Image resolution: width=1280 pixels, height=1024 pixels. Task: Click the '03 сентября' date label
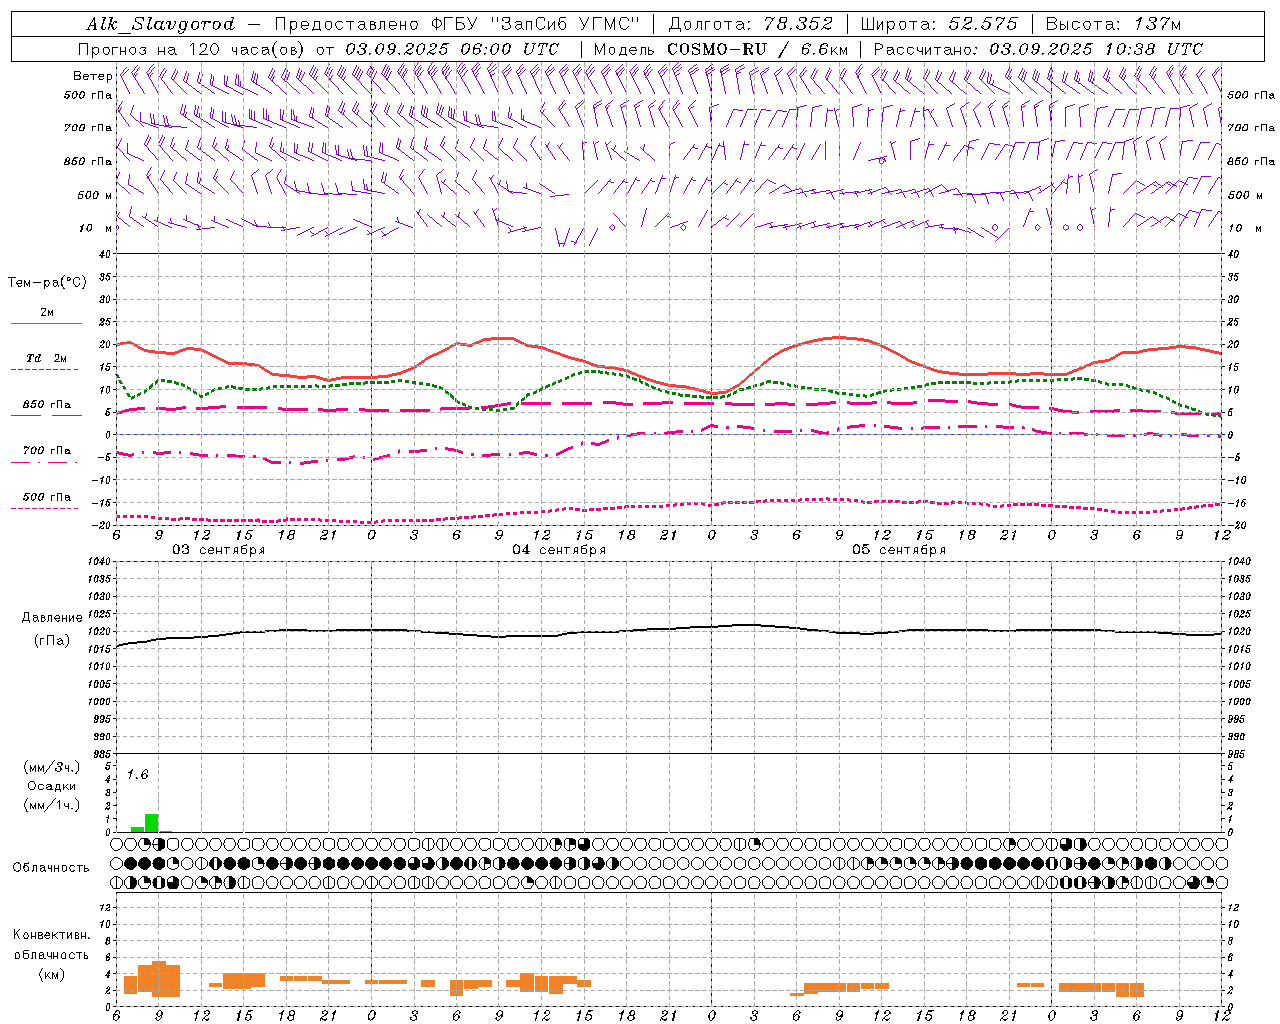[219, 550]
